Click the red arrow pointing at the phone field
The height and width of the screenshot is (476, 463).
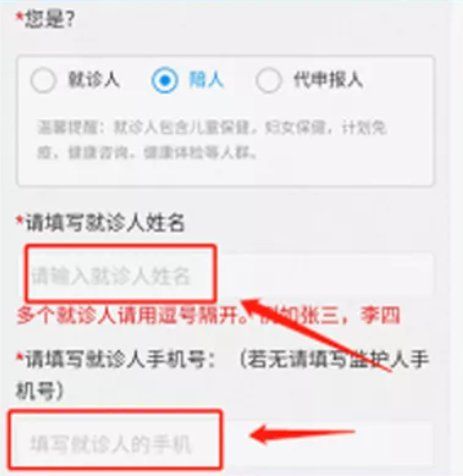(x=302, y=433)
